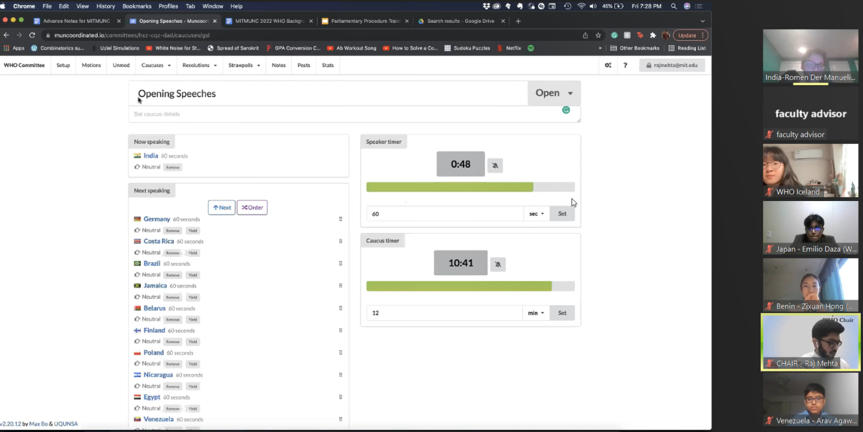Change caucus timer min unit dropdown
Screen dimensions: 863x432
(x=536, y=313)
